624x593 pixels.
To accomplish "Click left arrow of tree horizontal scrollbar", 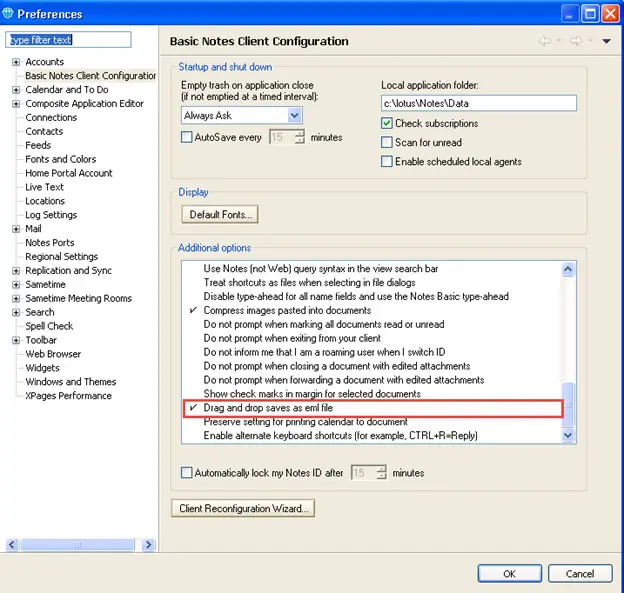I will tap(12, 544).
